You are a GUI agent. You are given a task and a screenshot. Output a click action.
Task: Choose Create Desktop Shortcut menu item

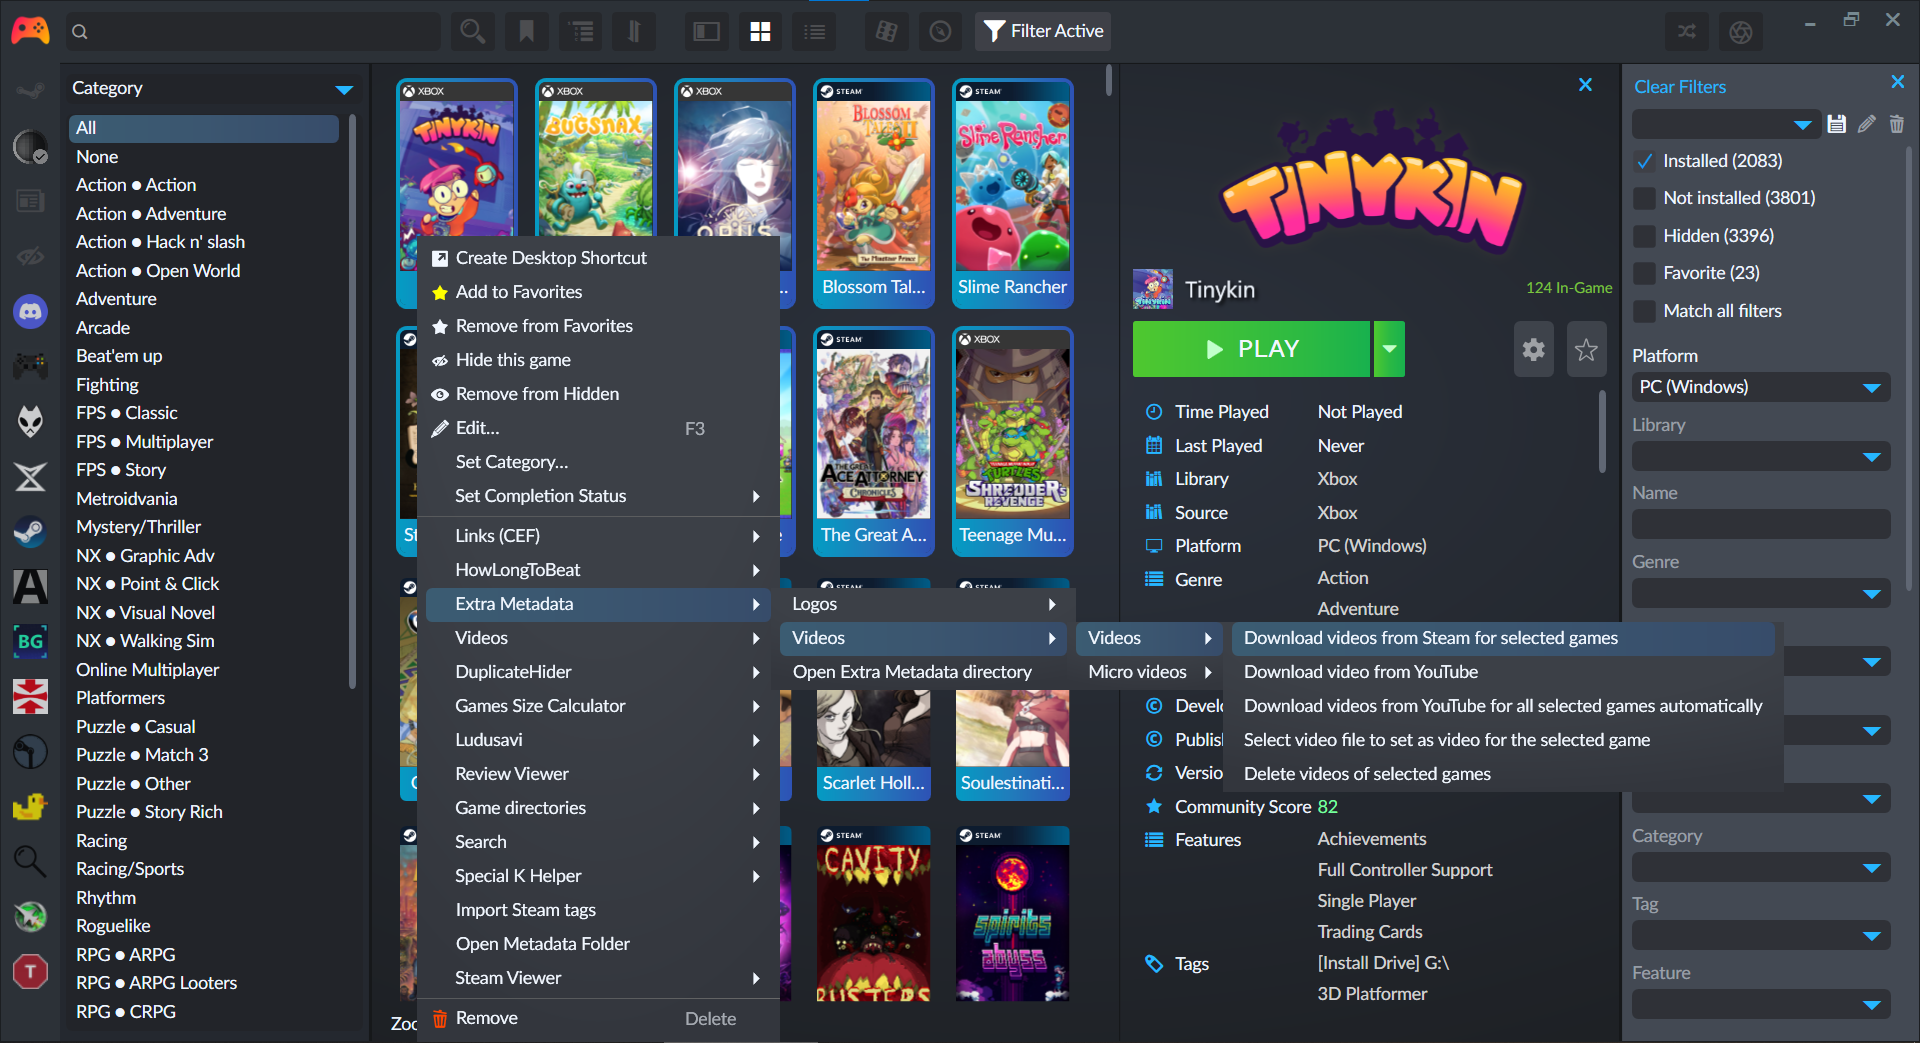(598, 258)
